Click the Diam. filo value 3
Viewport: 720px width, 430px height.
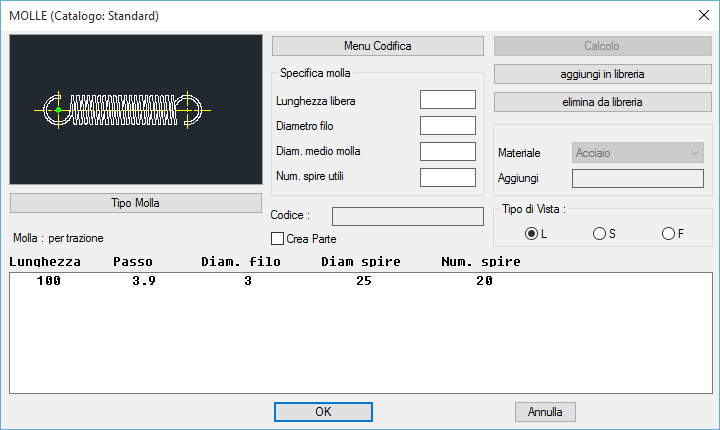(x=248, y=281)
